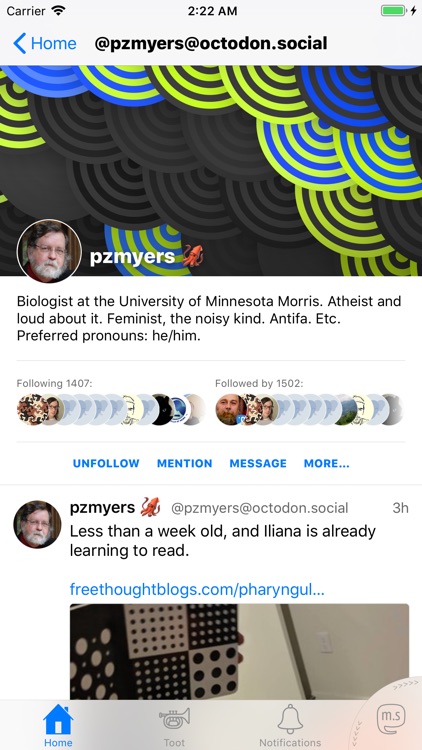The image size is (422, 750).
Task: Open the post's dotted pattern image
Action: (x=239, y=651)
